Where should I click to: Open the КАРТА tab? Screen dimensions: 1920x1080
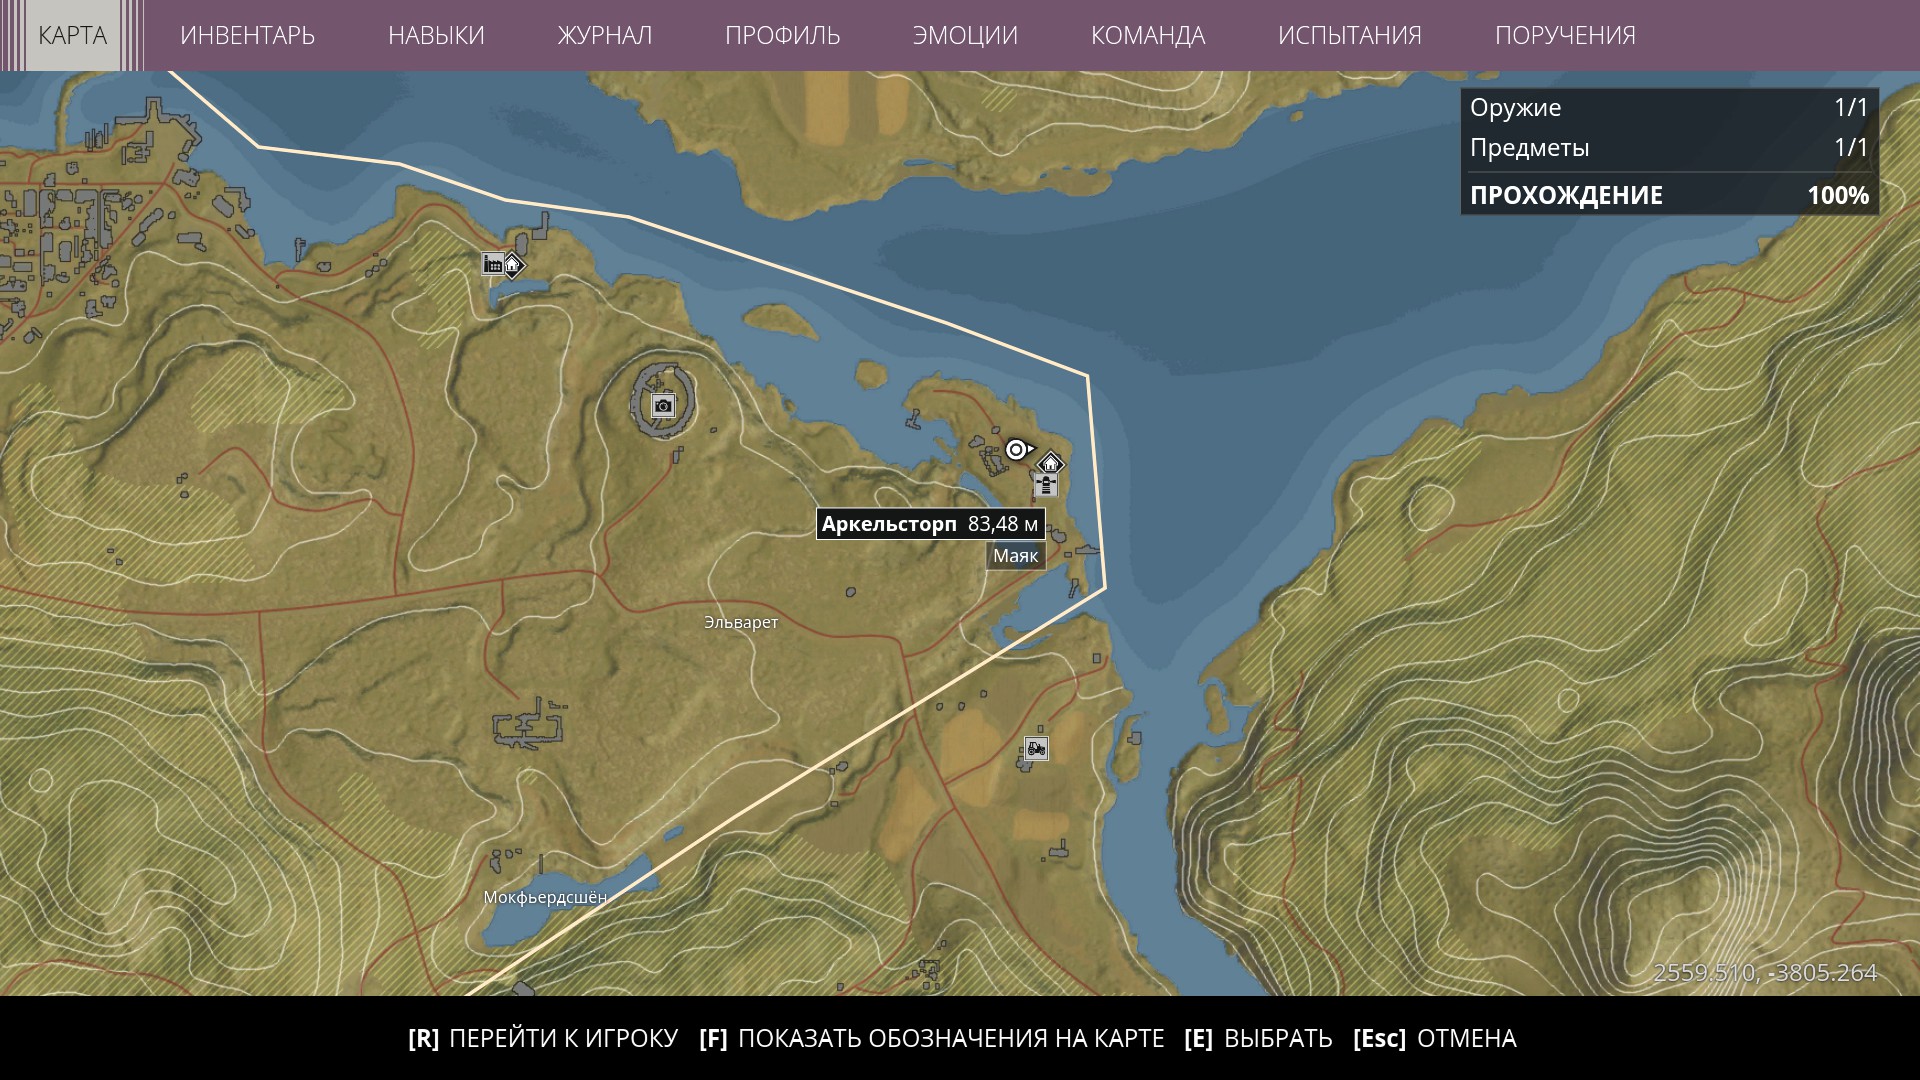click(x=73, y=35)
